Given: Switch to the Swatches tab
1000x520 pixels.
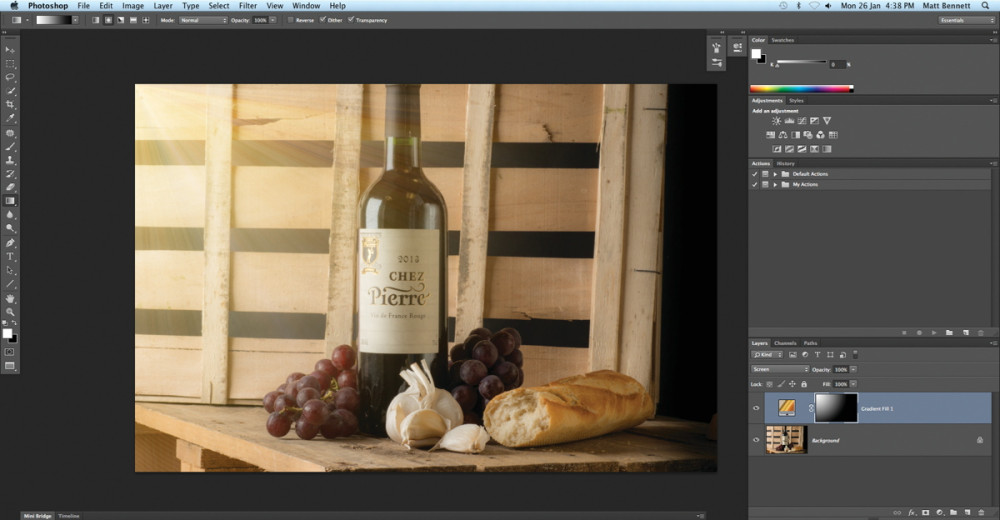Looking at the screenshot, I should click(x=783, y=40).
